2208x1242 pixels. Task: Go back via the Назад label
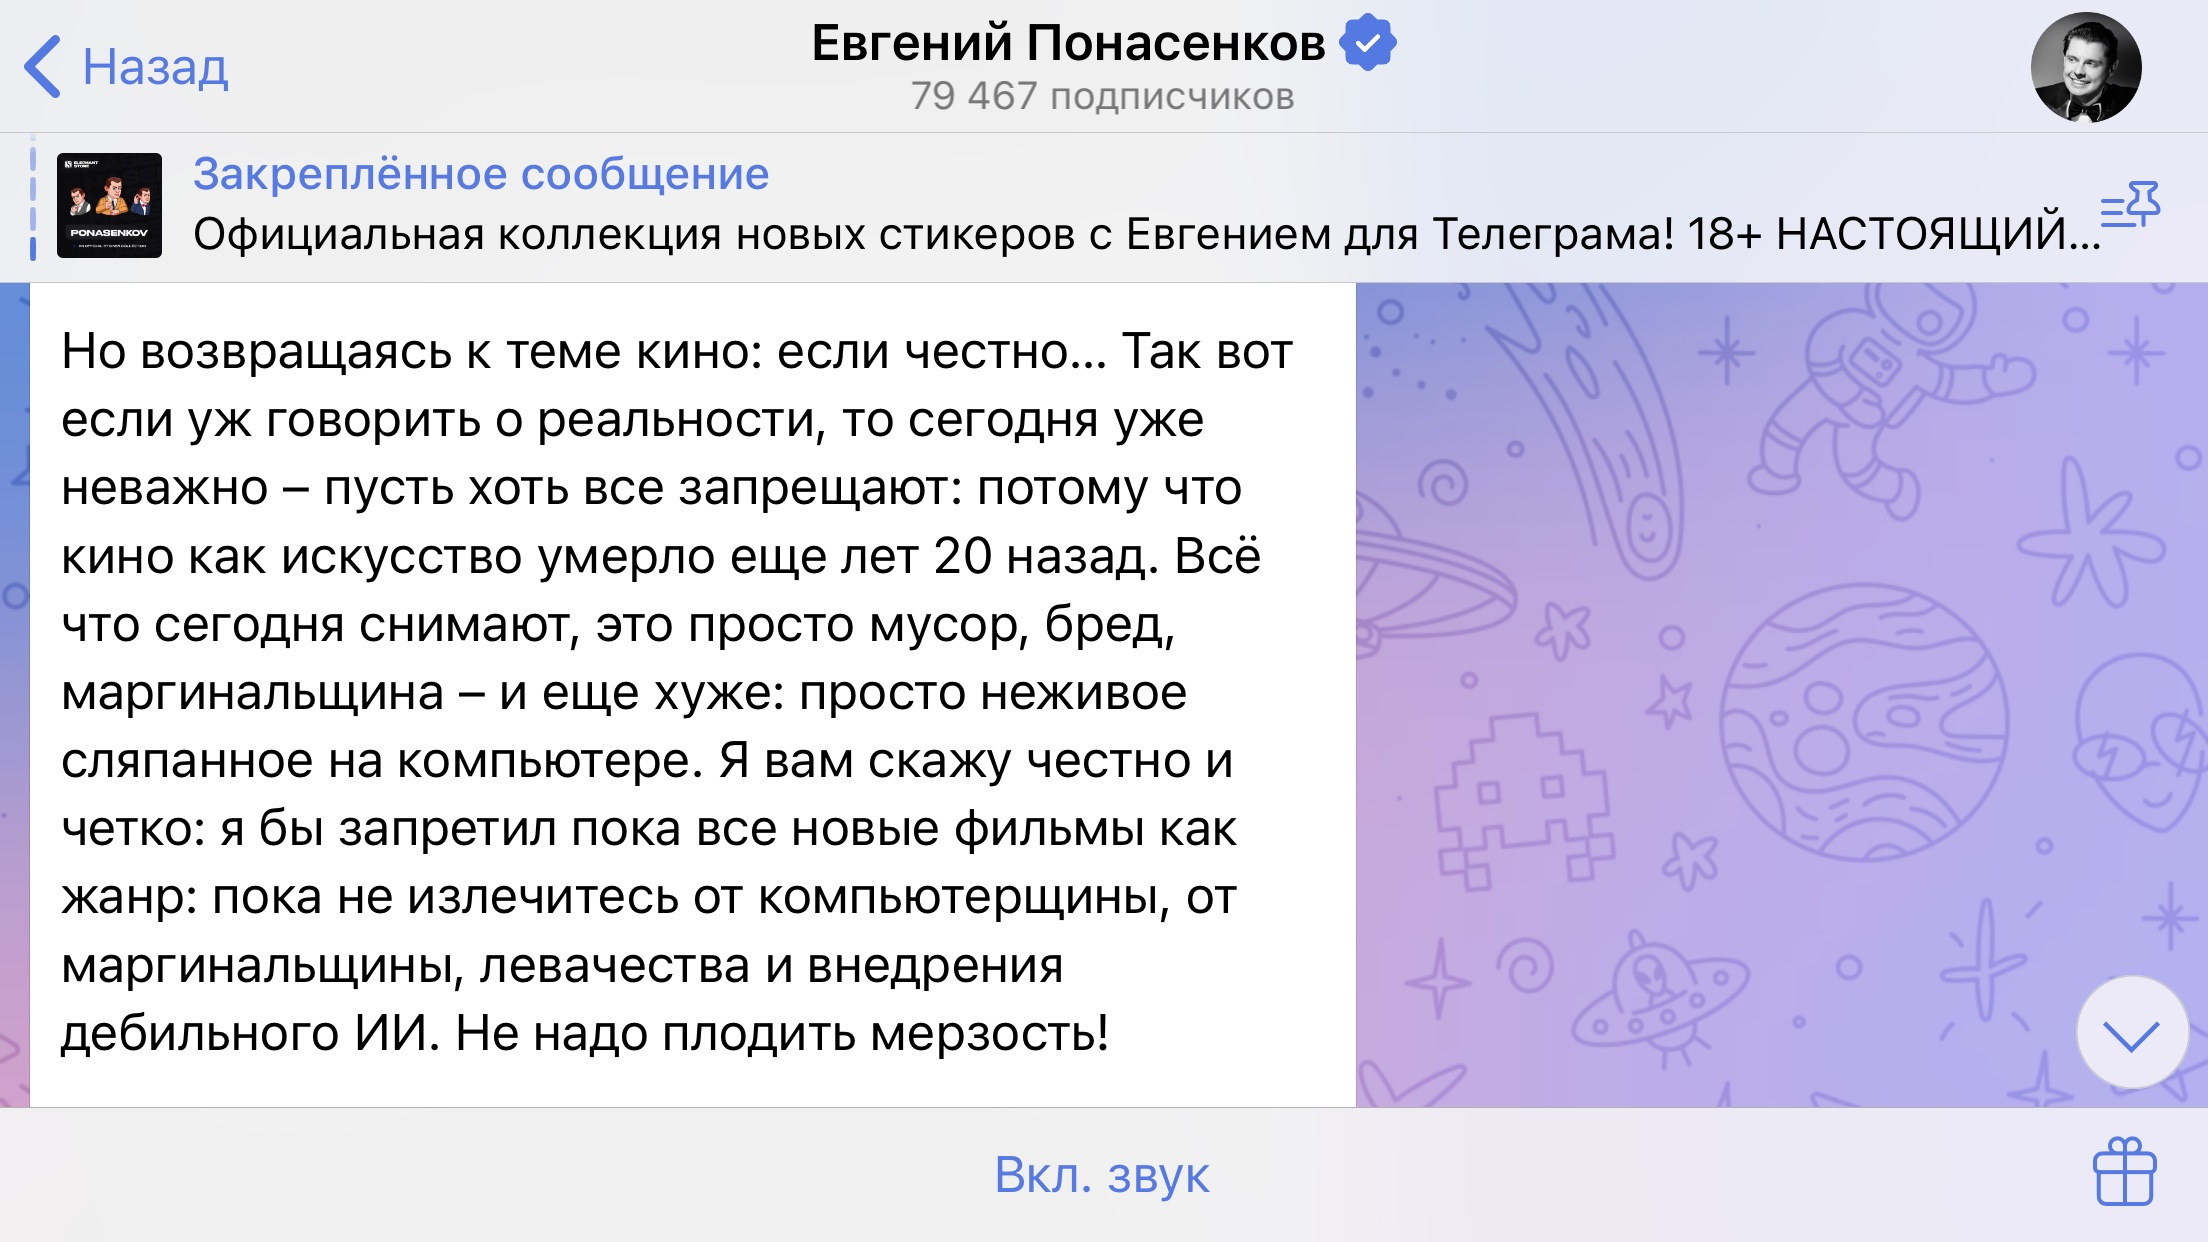[155, 67]
